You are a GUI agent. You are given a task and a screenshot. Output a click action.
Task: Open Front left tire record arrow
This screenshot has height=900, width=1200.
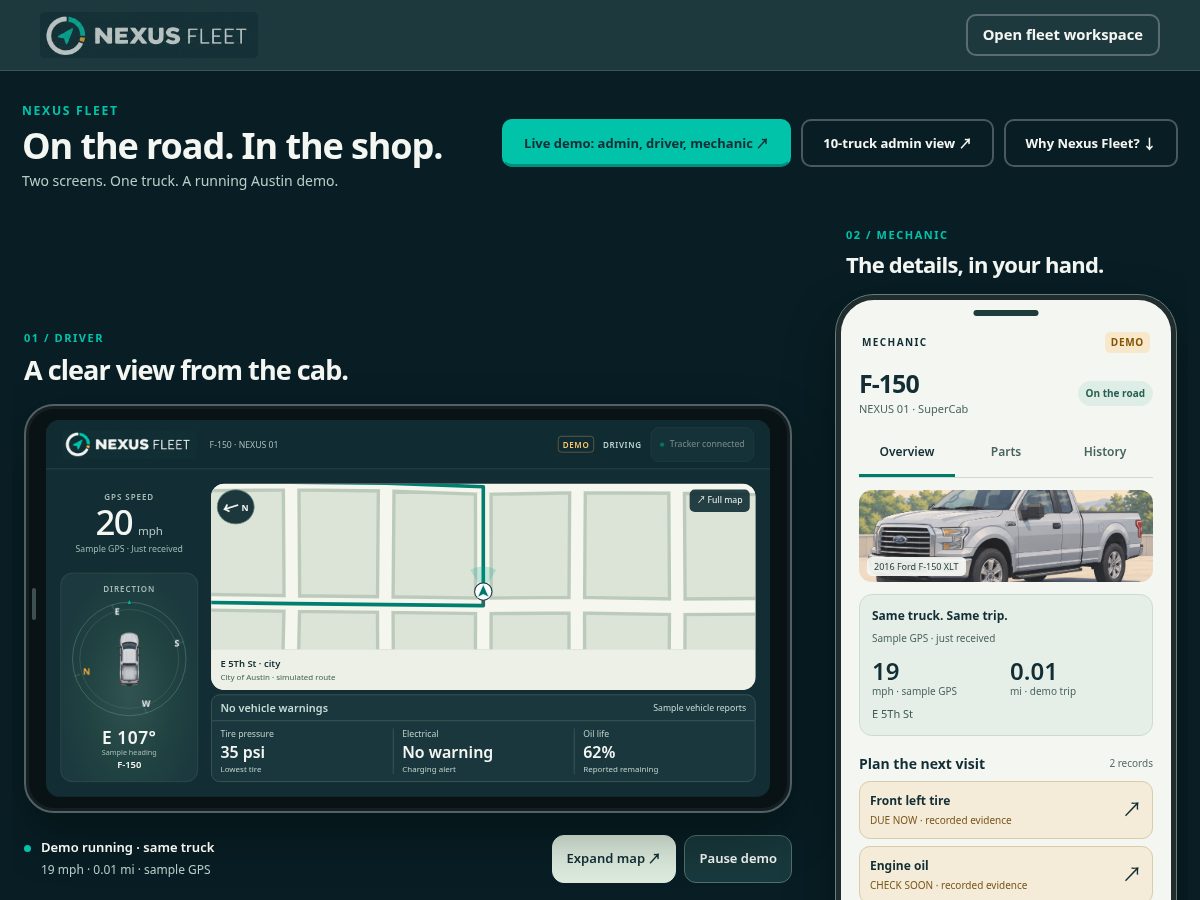[1131, 809]
